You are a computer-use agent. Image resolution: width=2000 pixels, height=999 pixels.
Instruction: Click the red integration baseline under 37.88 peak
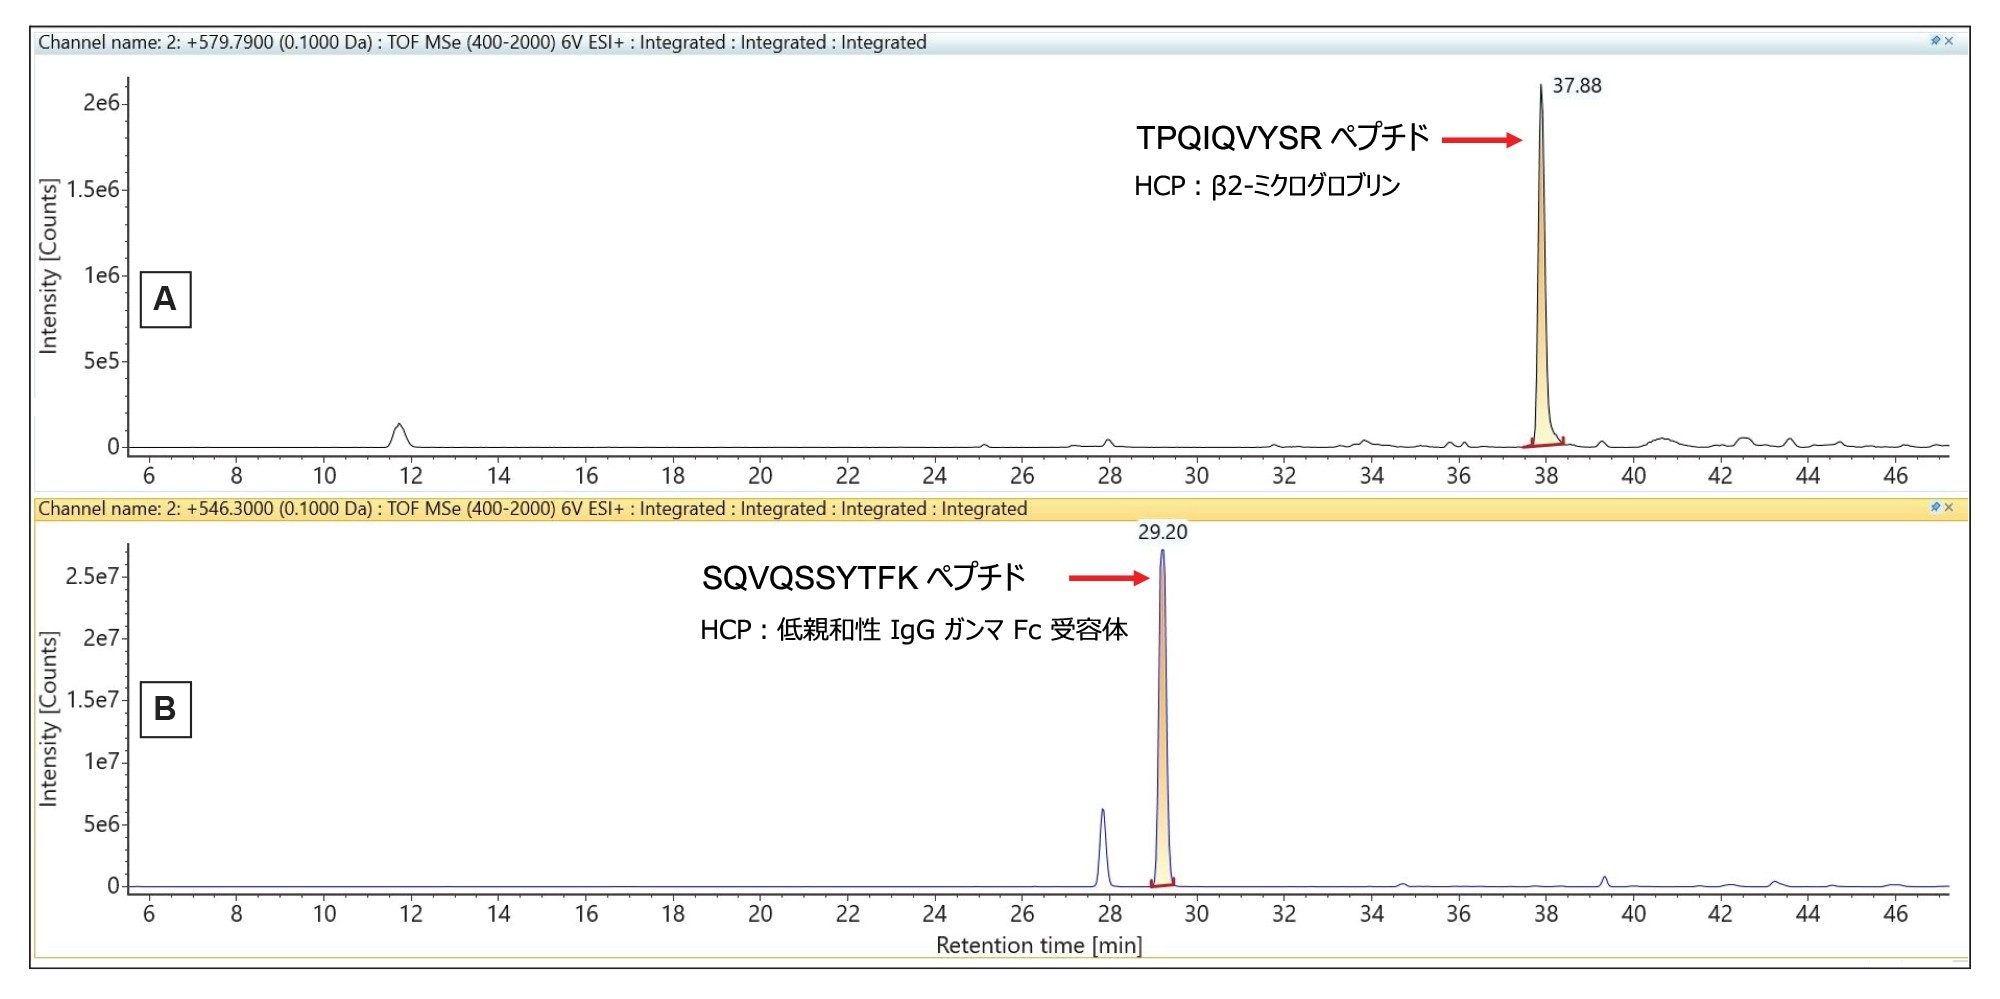pos(1545,443)
